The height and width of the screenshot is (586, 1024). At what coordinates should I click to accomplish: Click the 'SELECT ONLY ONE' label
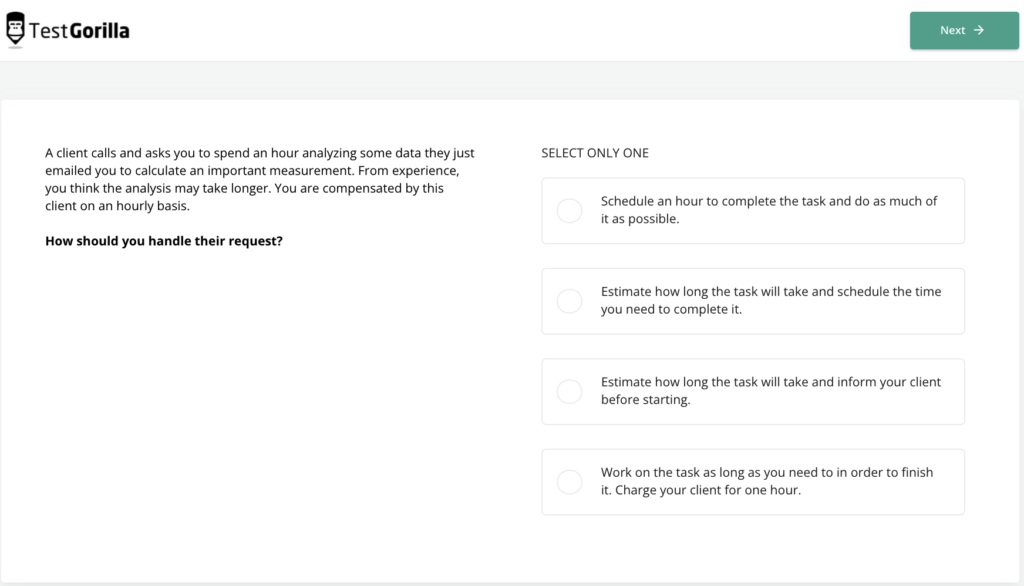[x=595, y=153]
